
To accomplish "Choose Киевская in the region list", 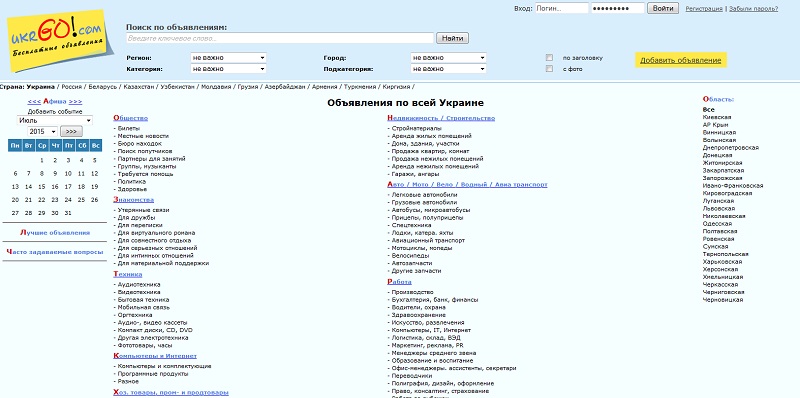I will click(717, 117).
